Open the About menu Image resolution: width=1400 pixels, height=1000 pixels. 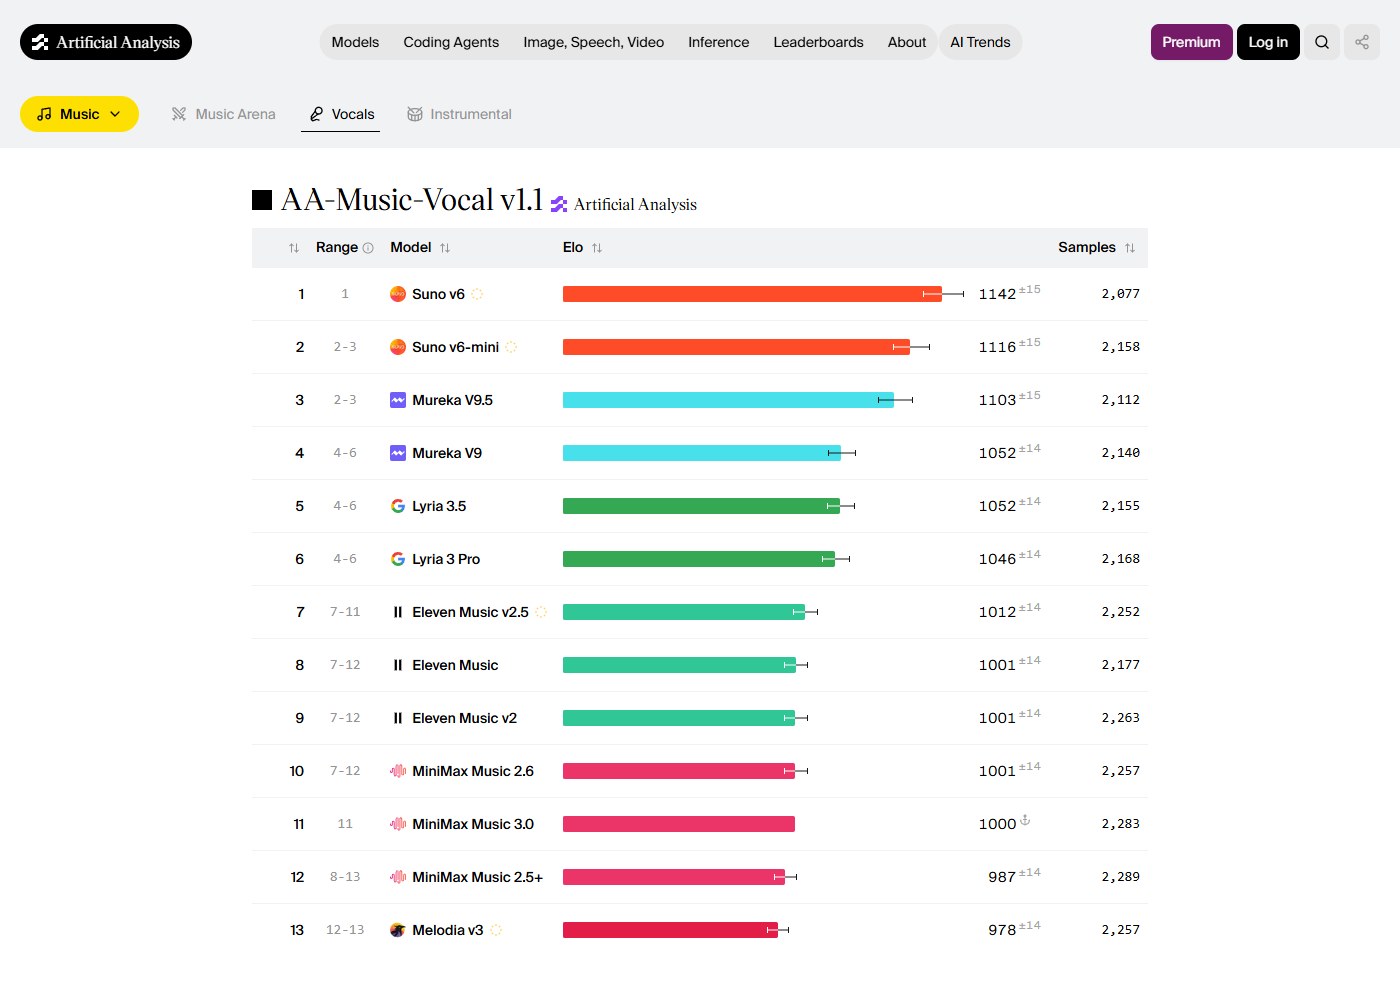(x=907, y=42)
